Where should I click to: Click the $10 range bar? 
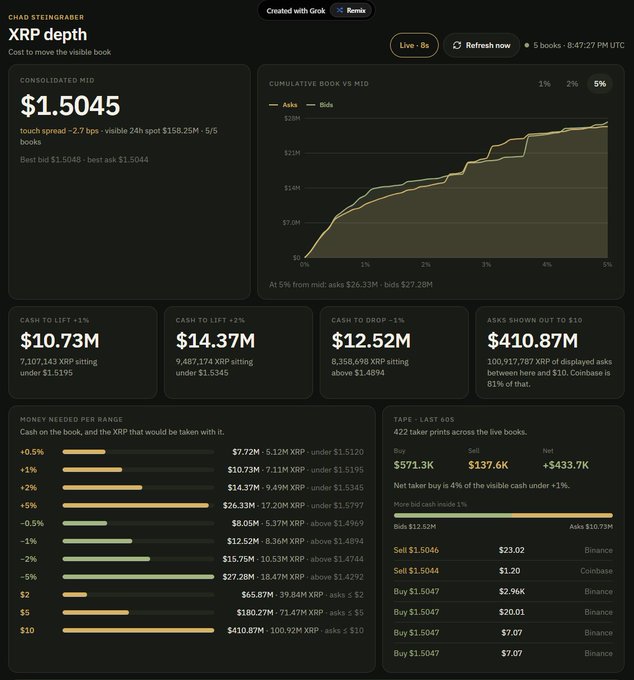[x=138, y=630]
